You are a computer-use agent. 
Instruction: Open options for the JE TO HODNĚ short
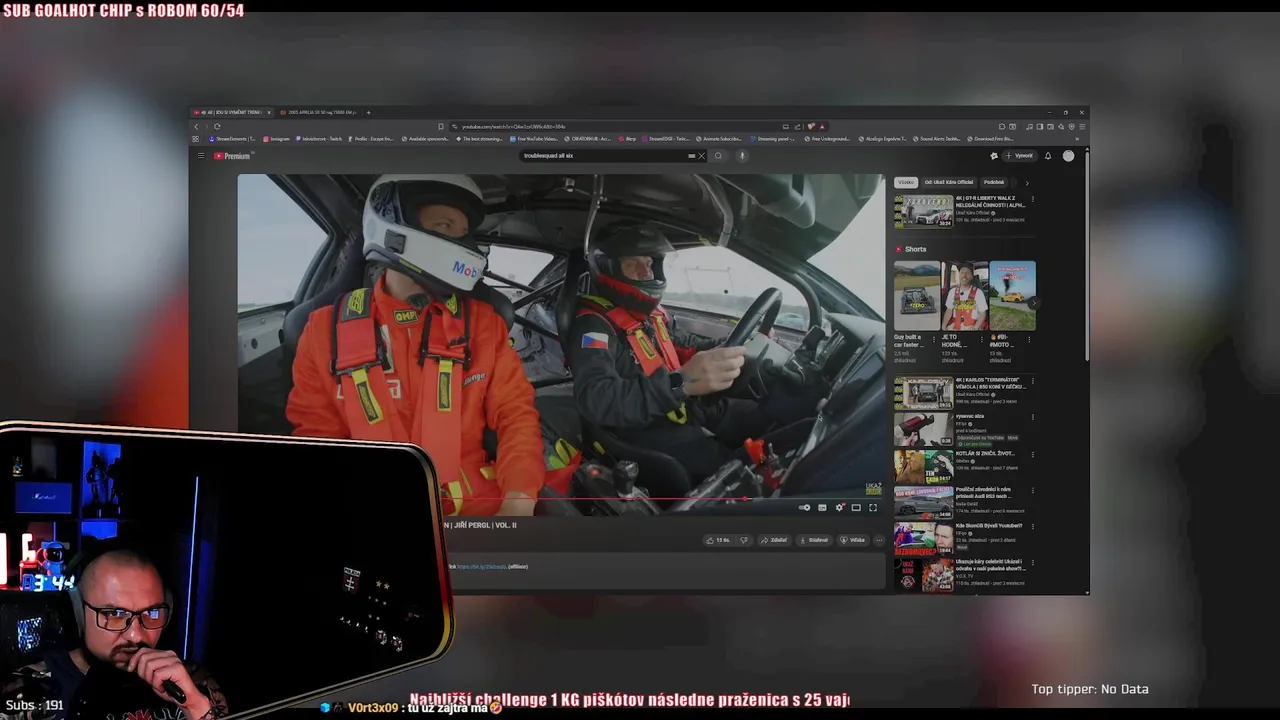pos(983,339)
